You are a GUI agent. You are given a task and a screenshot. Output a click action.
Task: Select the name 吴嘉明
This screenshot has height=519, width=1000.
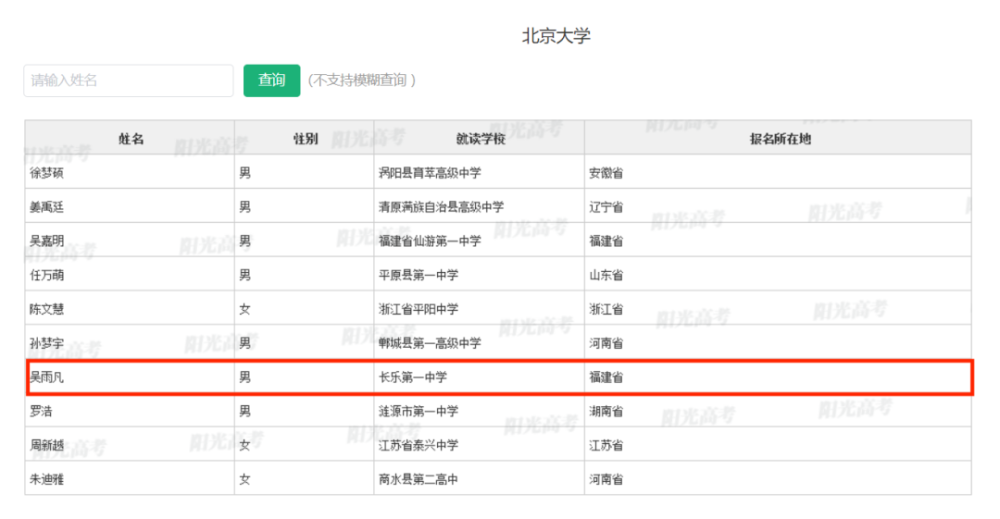point(47,241)
